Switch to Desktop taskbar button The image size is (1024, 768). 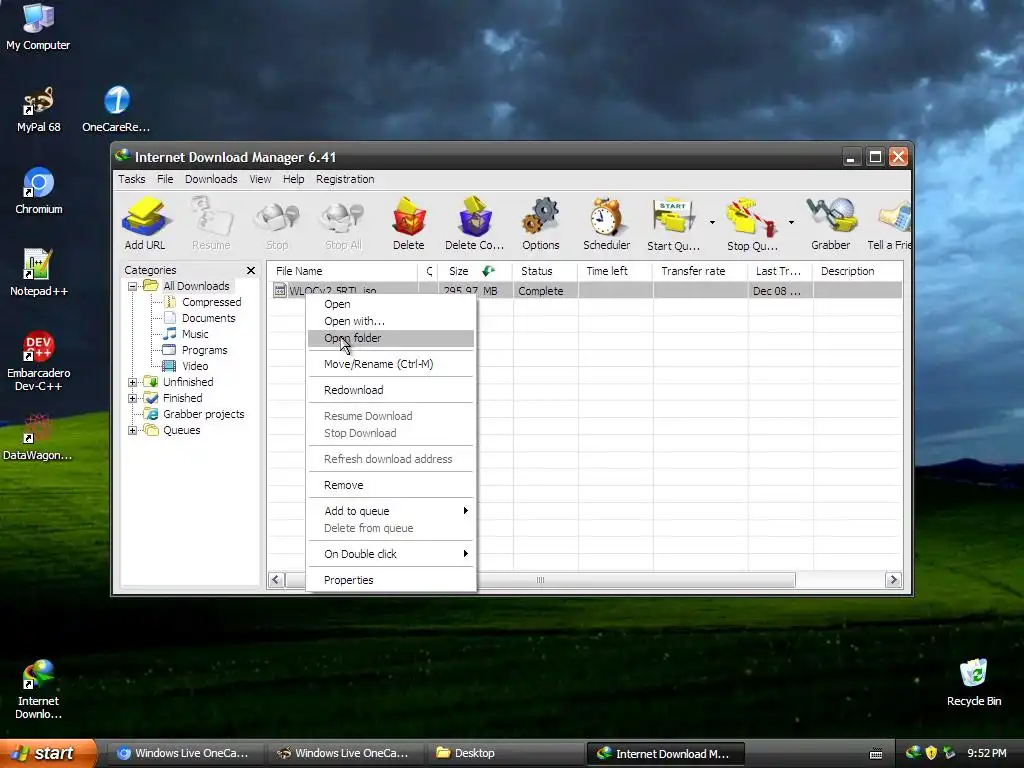coord(504,753)
